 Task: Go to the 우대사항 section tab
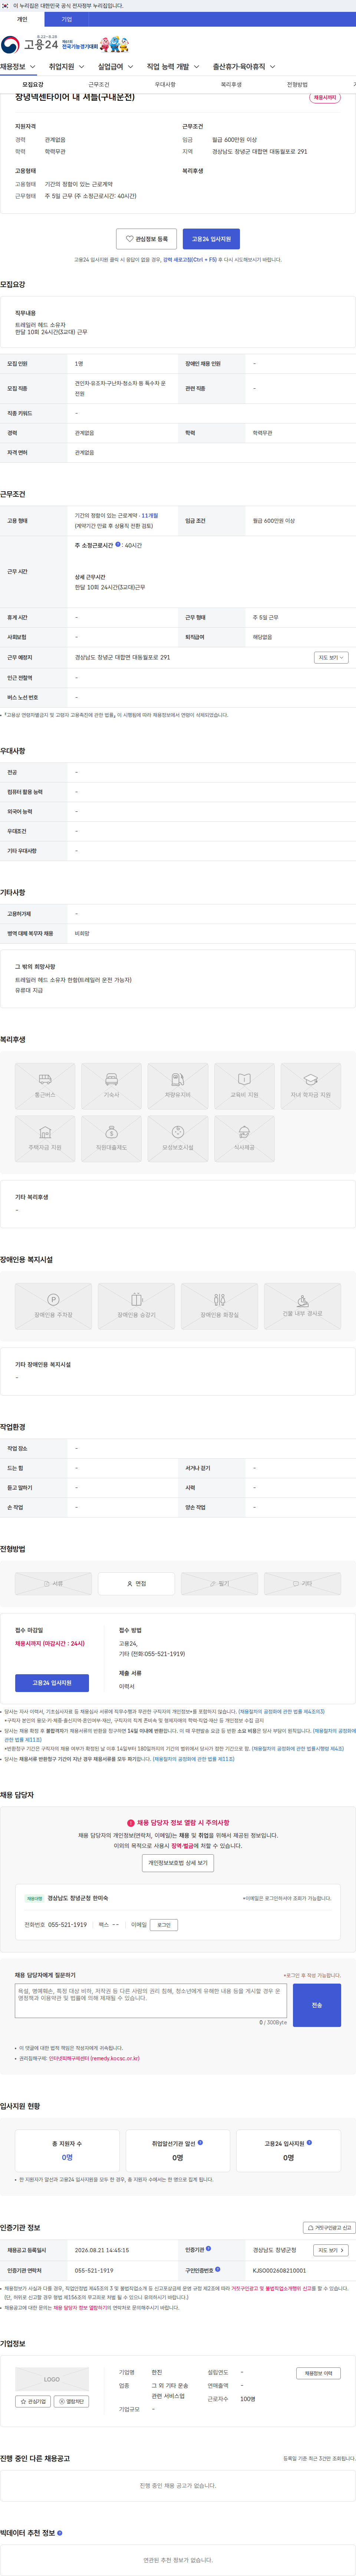(x=165, y=85)
